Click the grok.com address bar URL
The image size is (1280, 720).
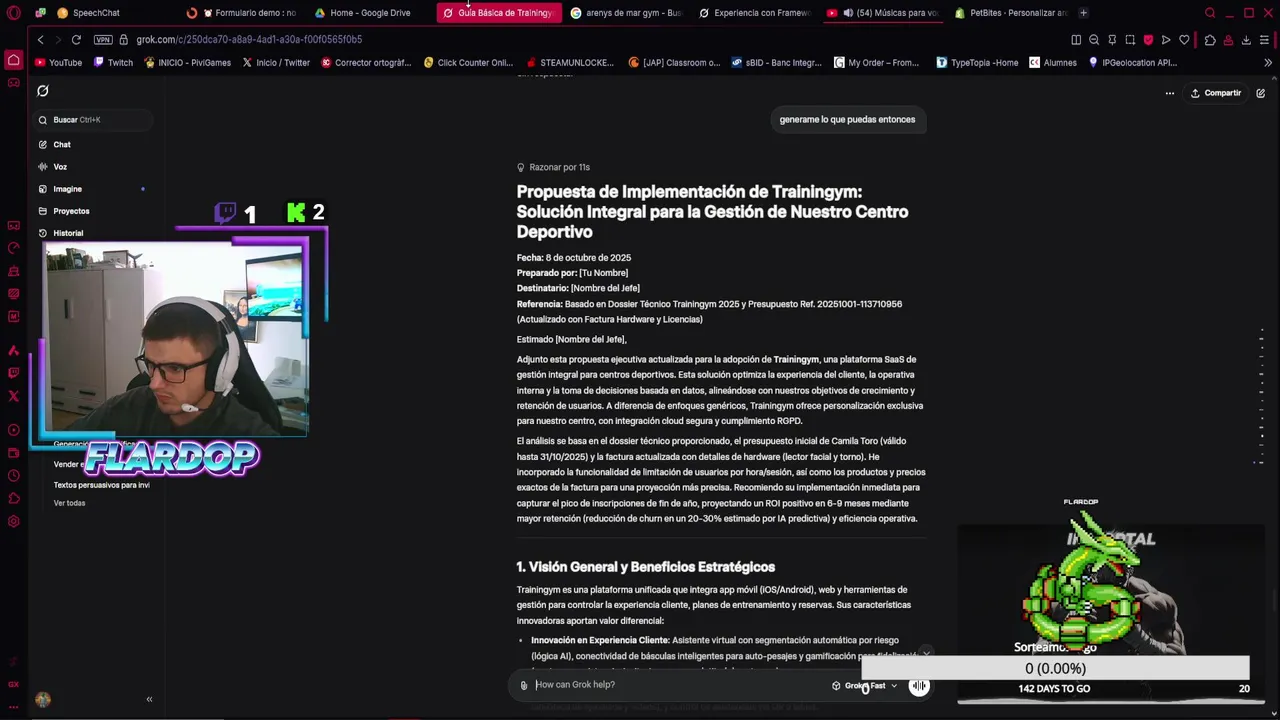coord(249,40)
